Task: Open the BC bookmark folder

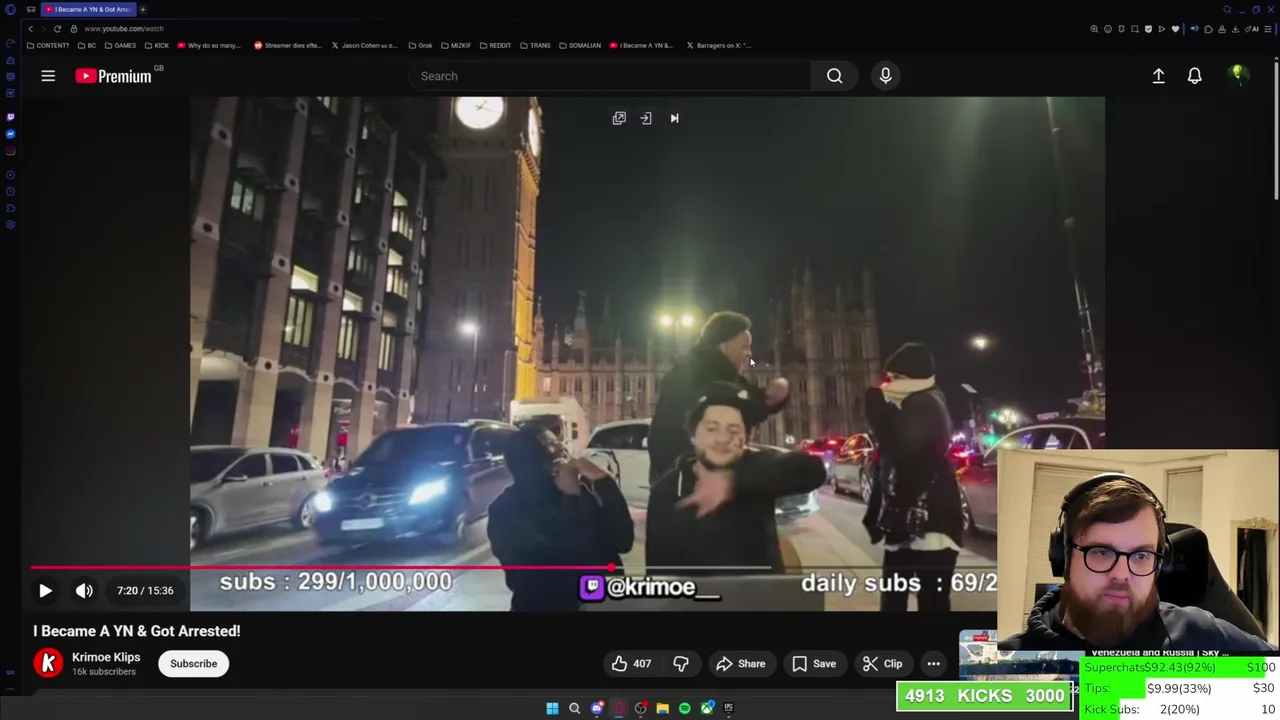Action: [x=87, y=45]
